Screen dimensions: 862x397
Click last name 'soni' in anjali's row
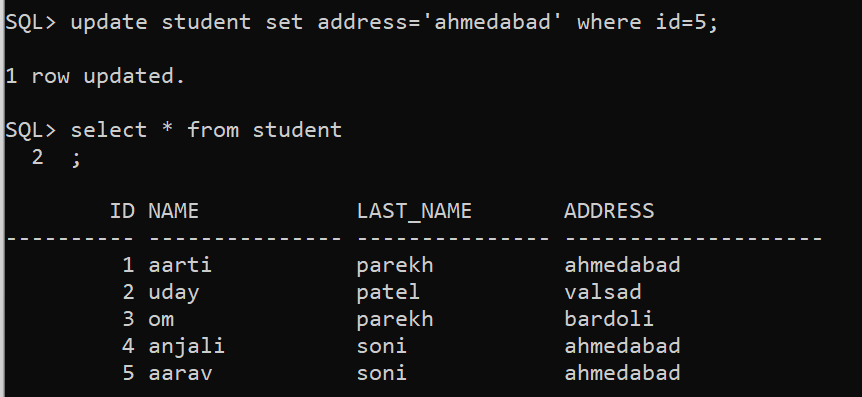point(382,346)
